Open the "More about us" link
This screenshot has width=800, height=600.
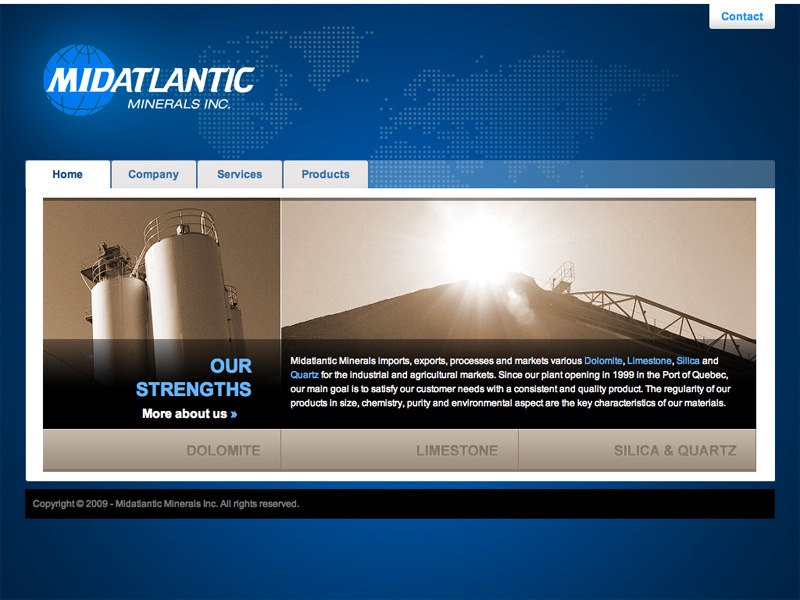click(184, 414)
